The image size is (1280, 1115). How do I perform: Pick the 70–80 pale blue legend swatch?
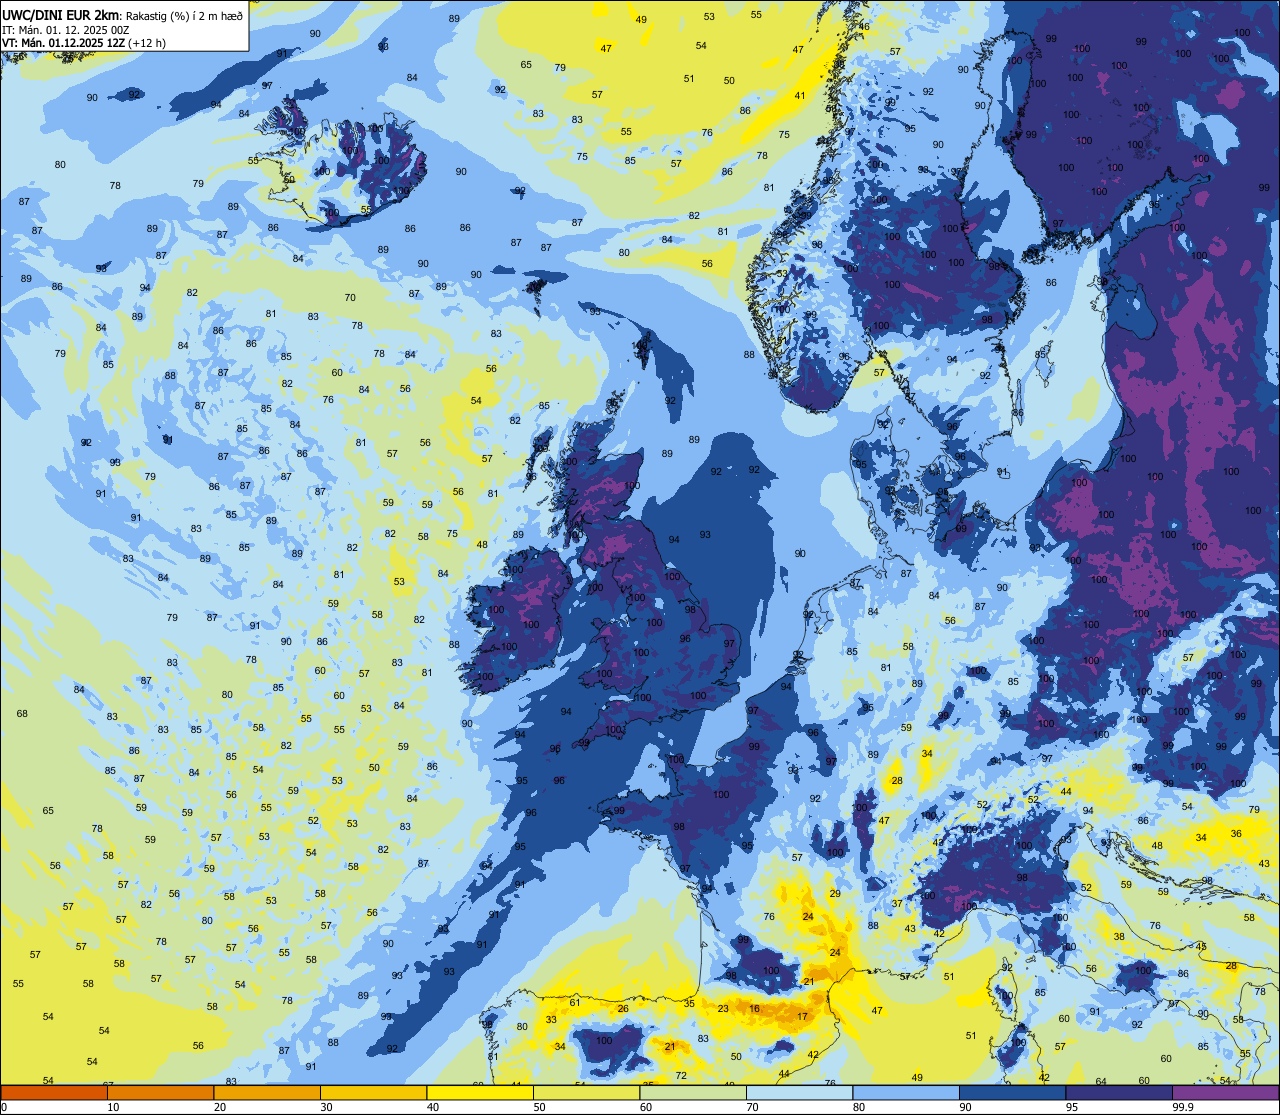pos(799,1092)
